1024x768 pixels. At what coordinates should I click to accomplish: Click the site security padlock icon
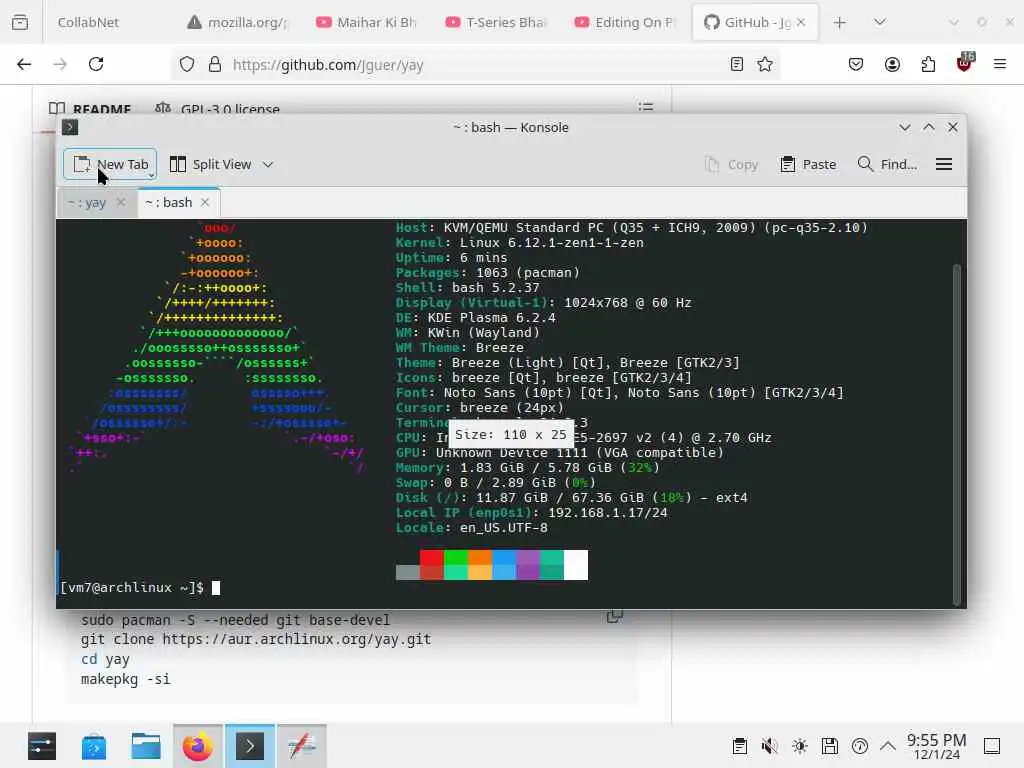[215, 64]
